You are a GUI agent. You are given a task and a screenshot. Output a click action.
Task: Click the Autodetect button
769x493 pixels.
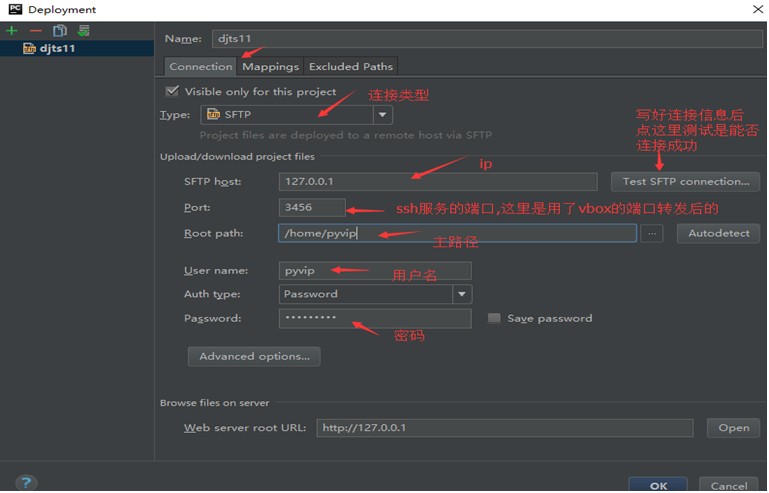(x=718, y=234)
